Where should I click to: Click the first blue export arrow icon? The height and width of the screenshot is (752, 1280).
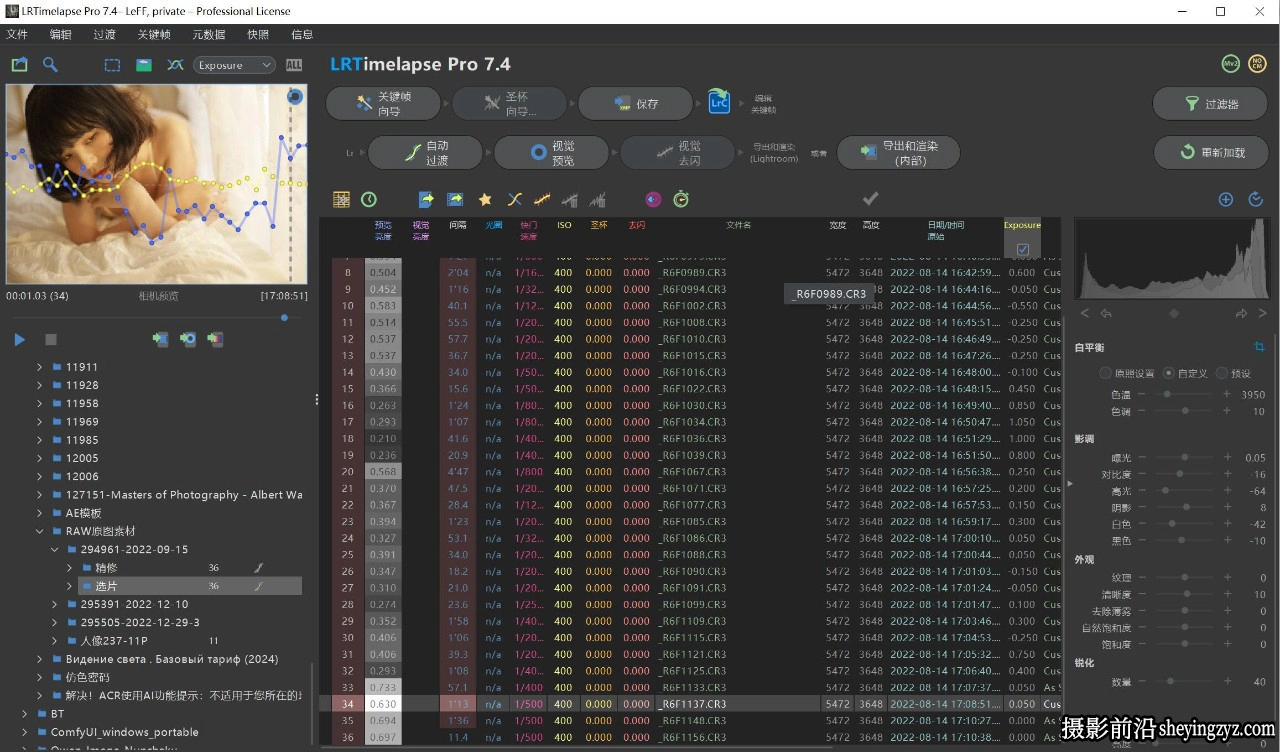point(426,199)
